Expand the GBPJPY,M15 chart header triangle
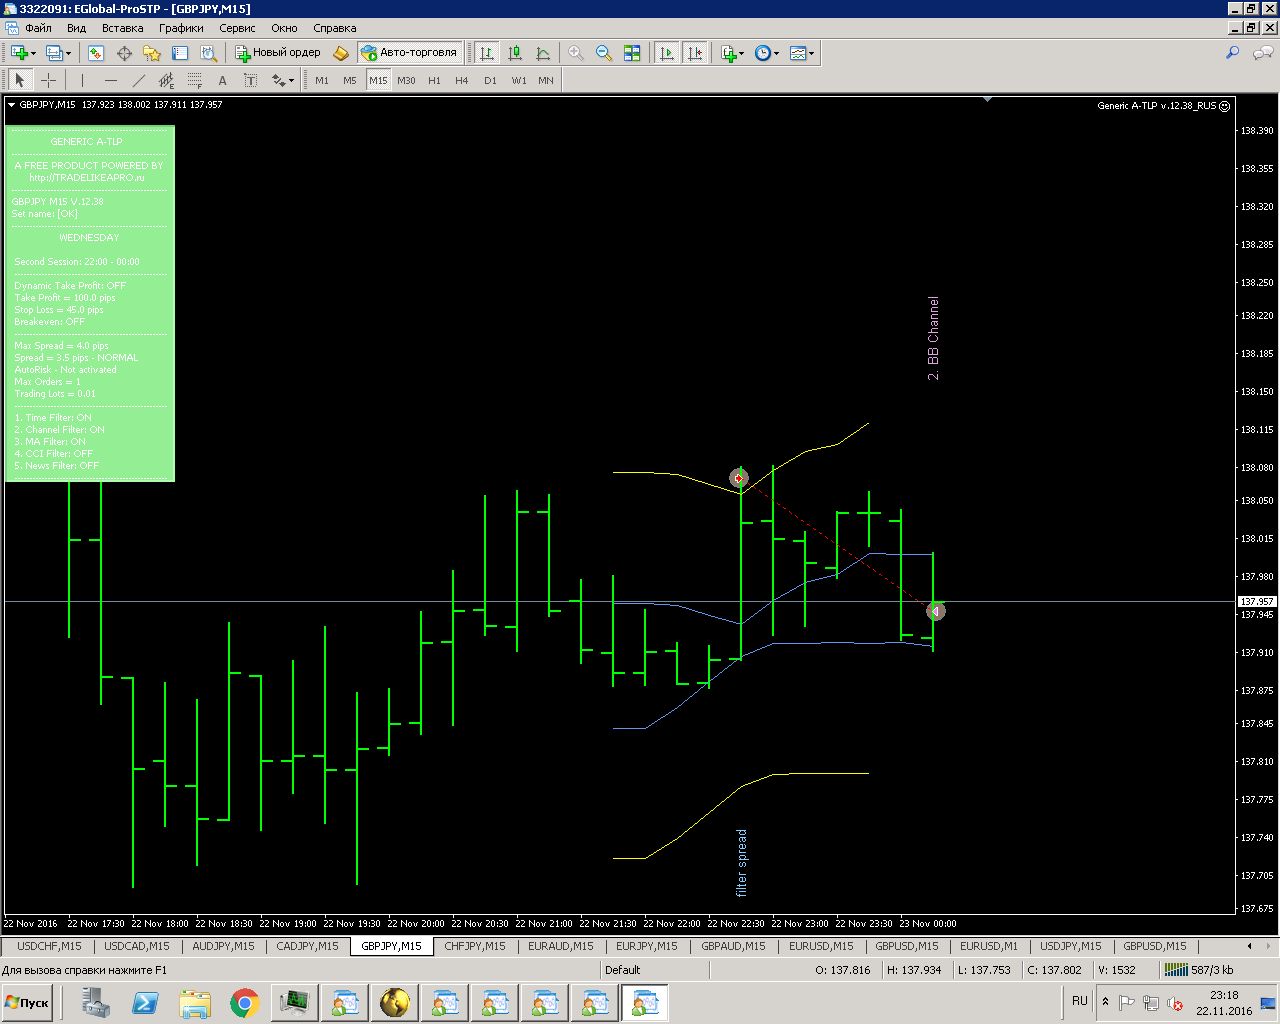1280x1024 pixels. (12, 104)
